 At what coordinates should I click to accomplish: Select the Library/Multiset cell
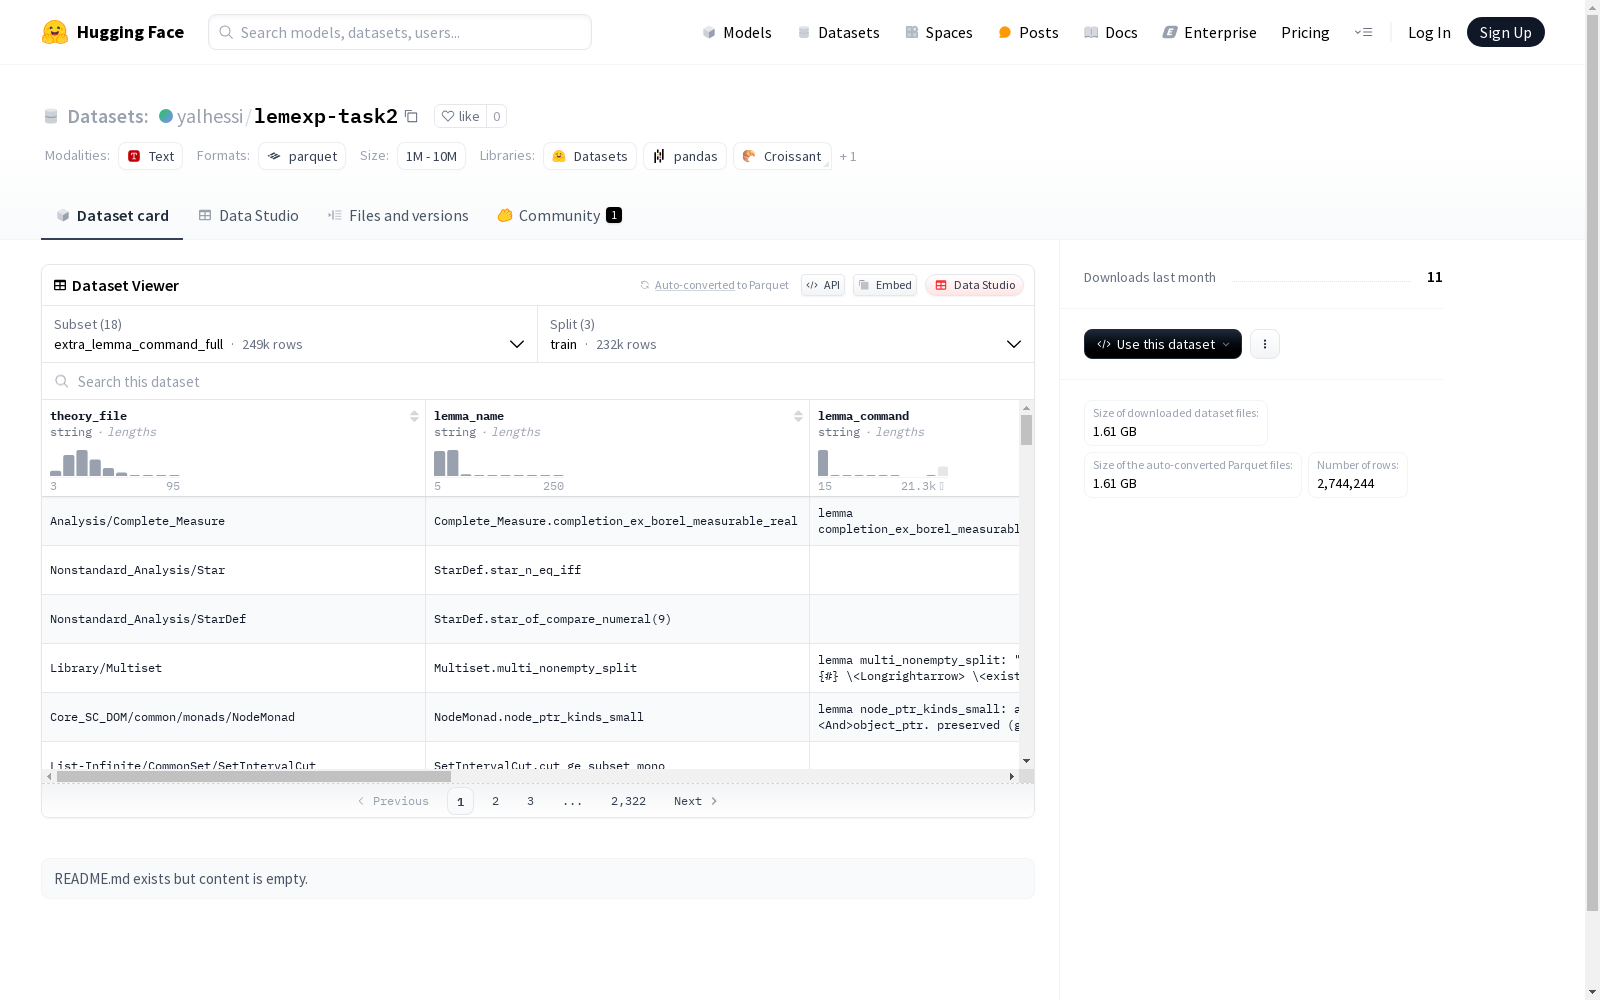click(234, 668)
